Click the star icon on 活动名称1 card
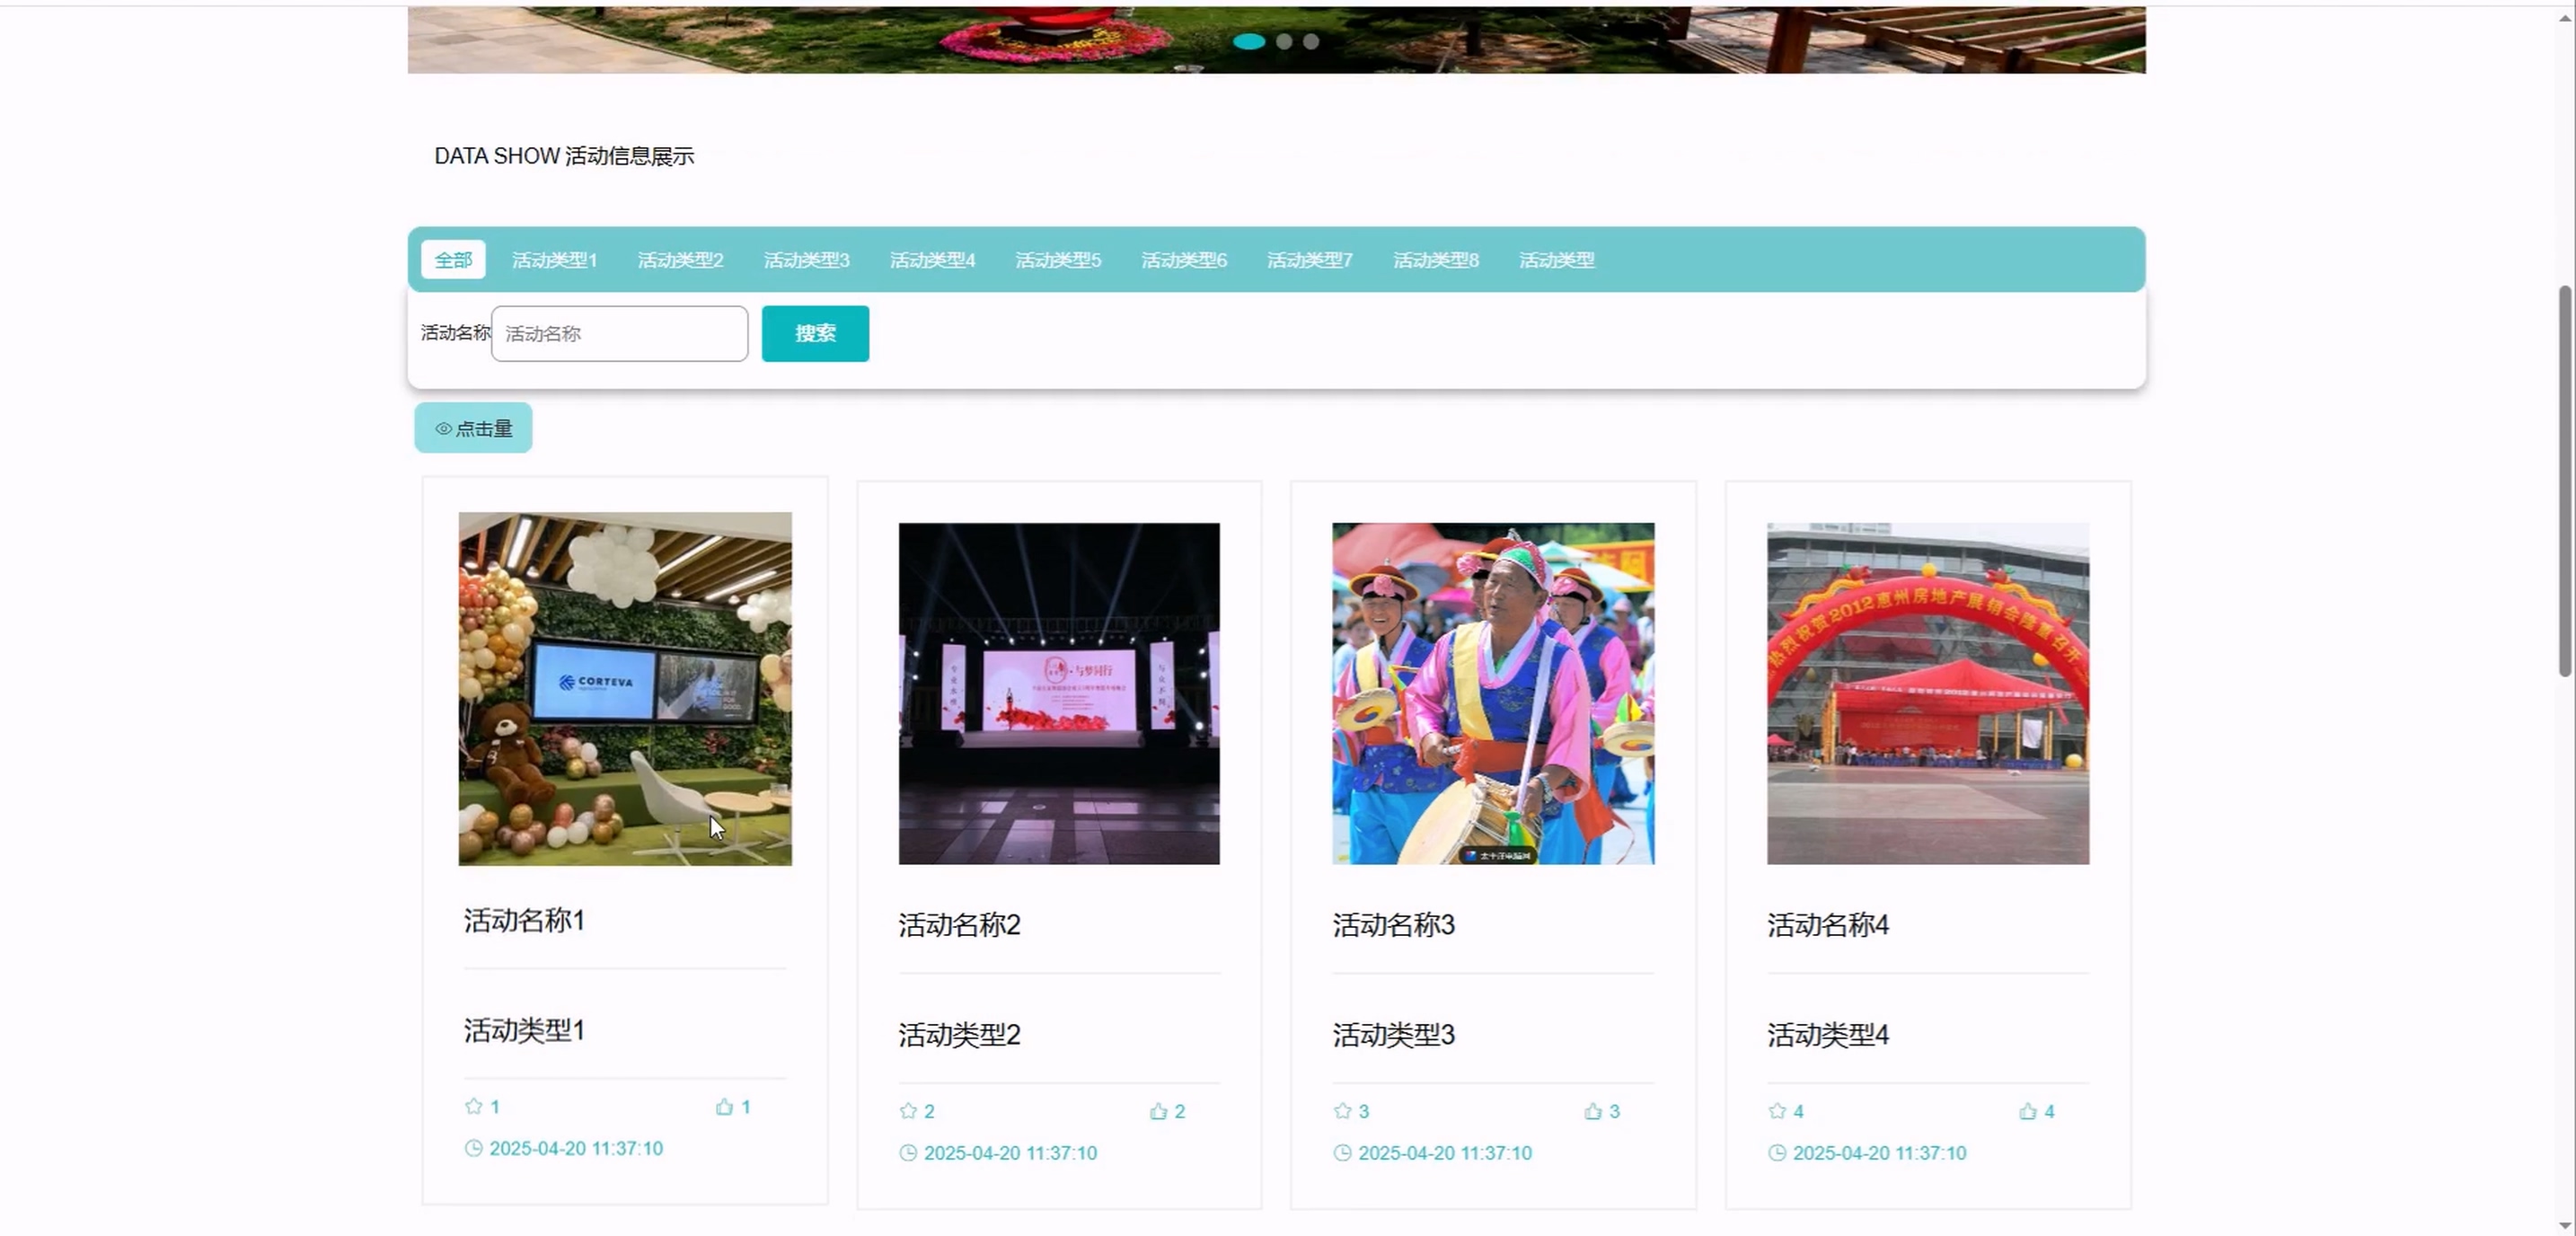This screenshot has width=2576, height=1236. (x=473, y=1106)
